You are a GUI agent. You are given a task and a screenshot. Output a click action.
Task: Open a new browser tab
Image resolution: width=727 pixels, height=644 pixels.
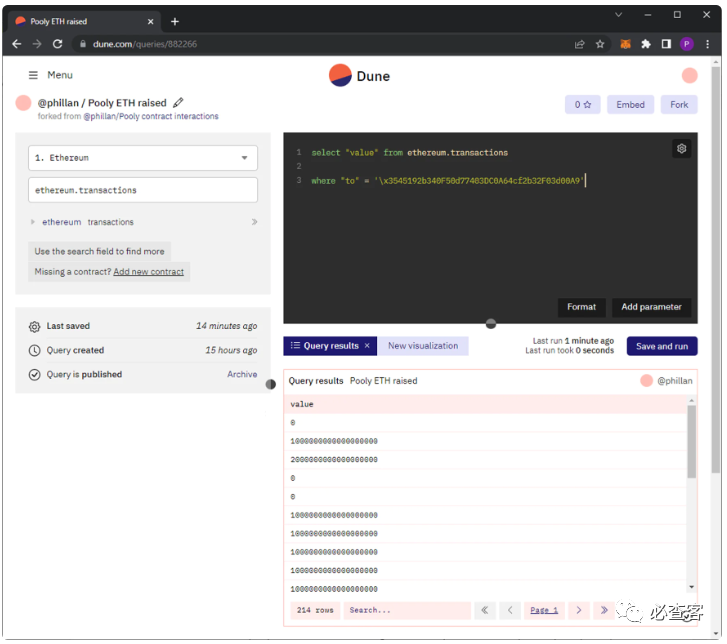(175, 21)
